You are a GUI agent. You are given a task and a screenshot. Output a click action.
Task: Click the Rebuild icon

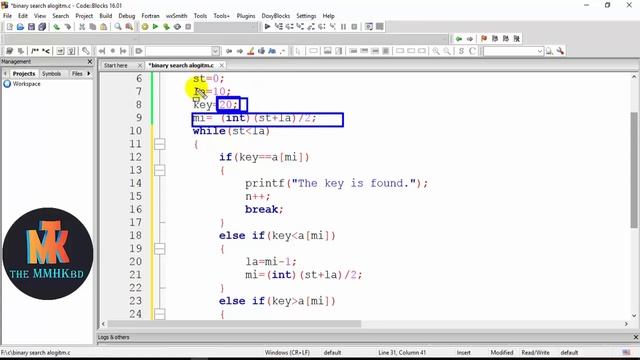pyautogui.click(x=177, y=27)
